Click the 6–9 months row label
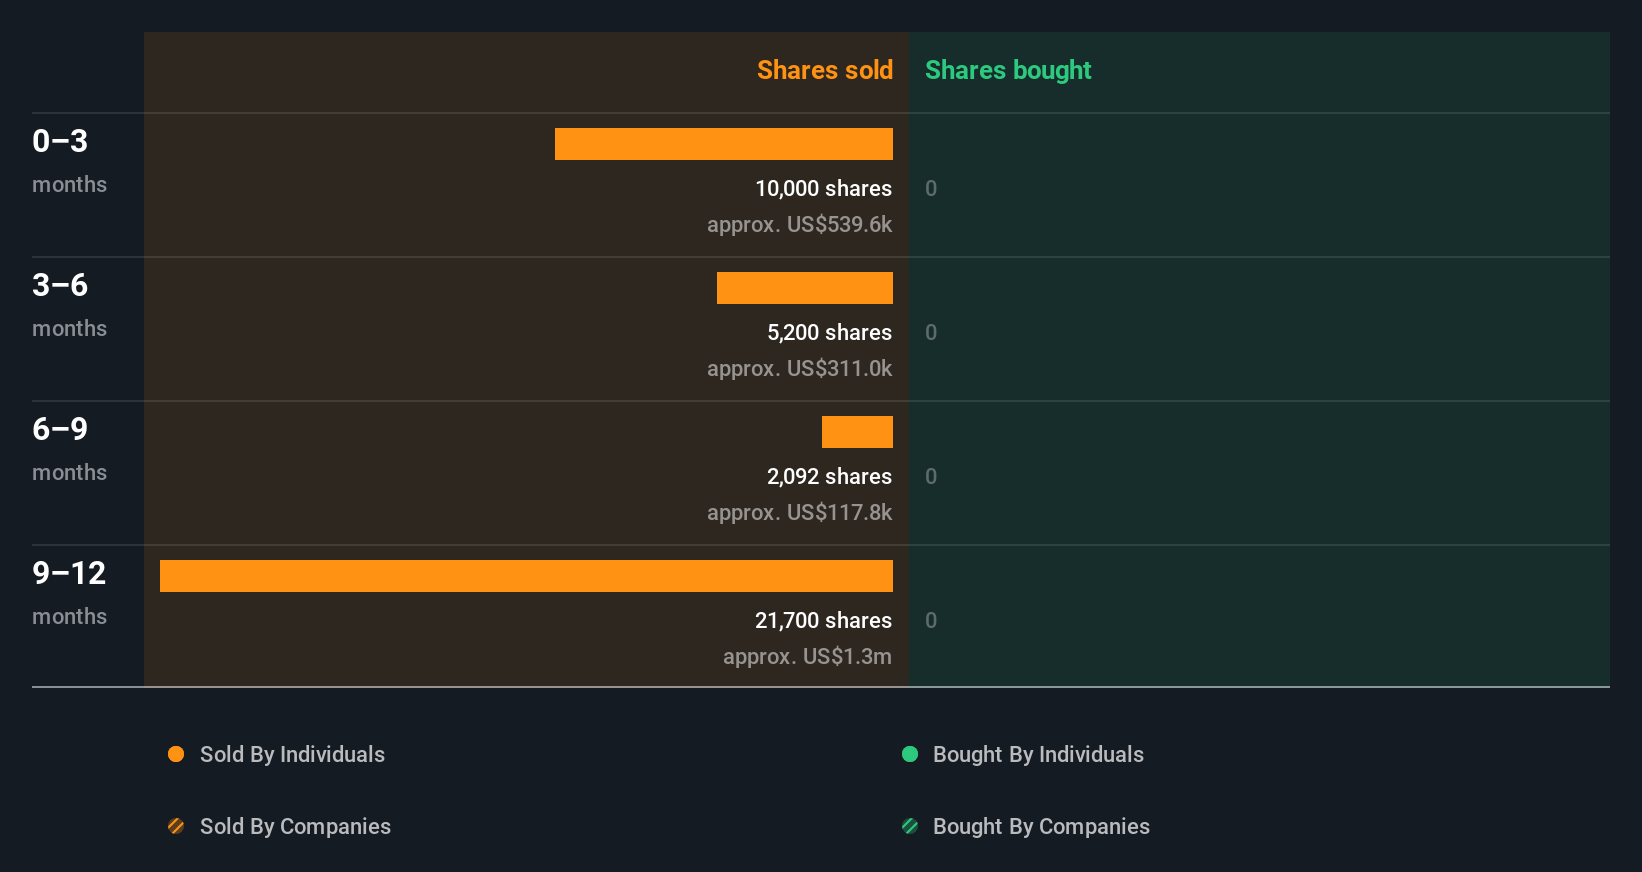The image size is (1642, 872). coord(69,449)
